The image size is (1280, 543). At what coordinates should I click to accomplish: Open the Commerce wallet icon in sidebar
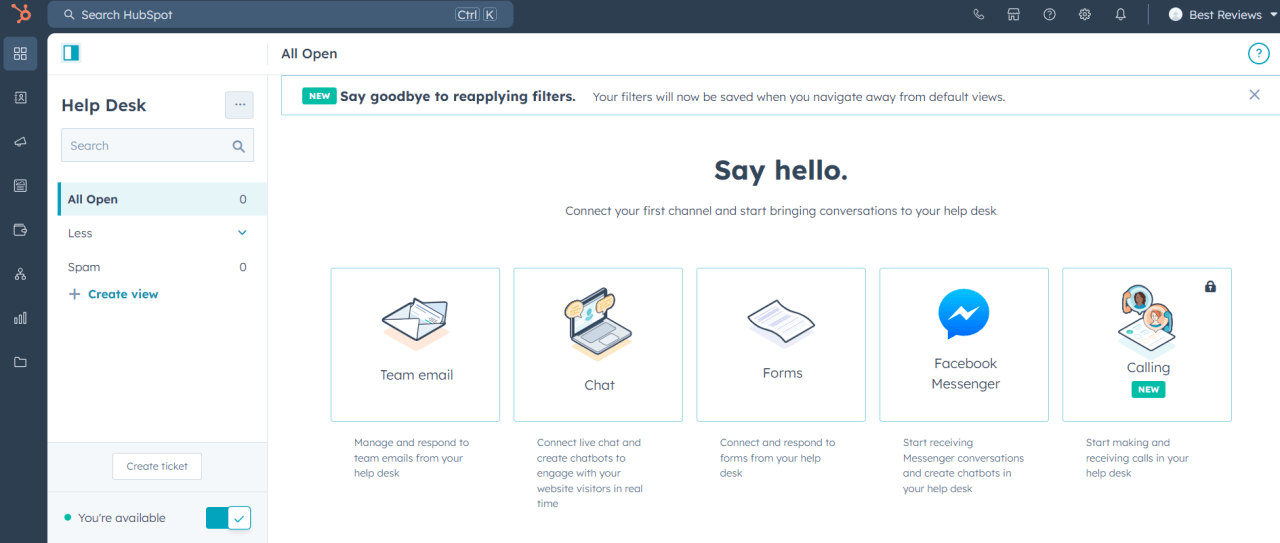20,229
